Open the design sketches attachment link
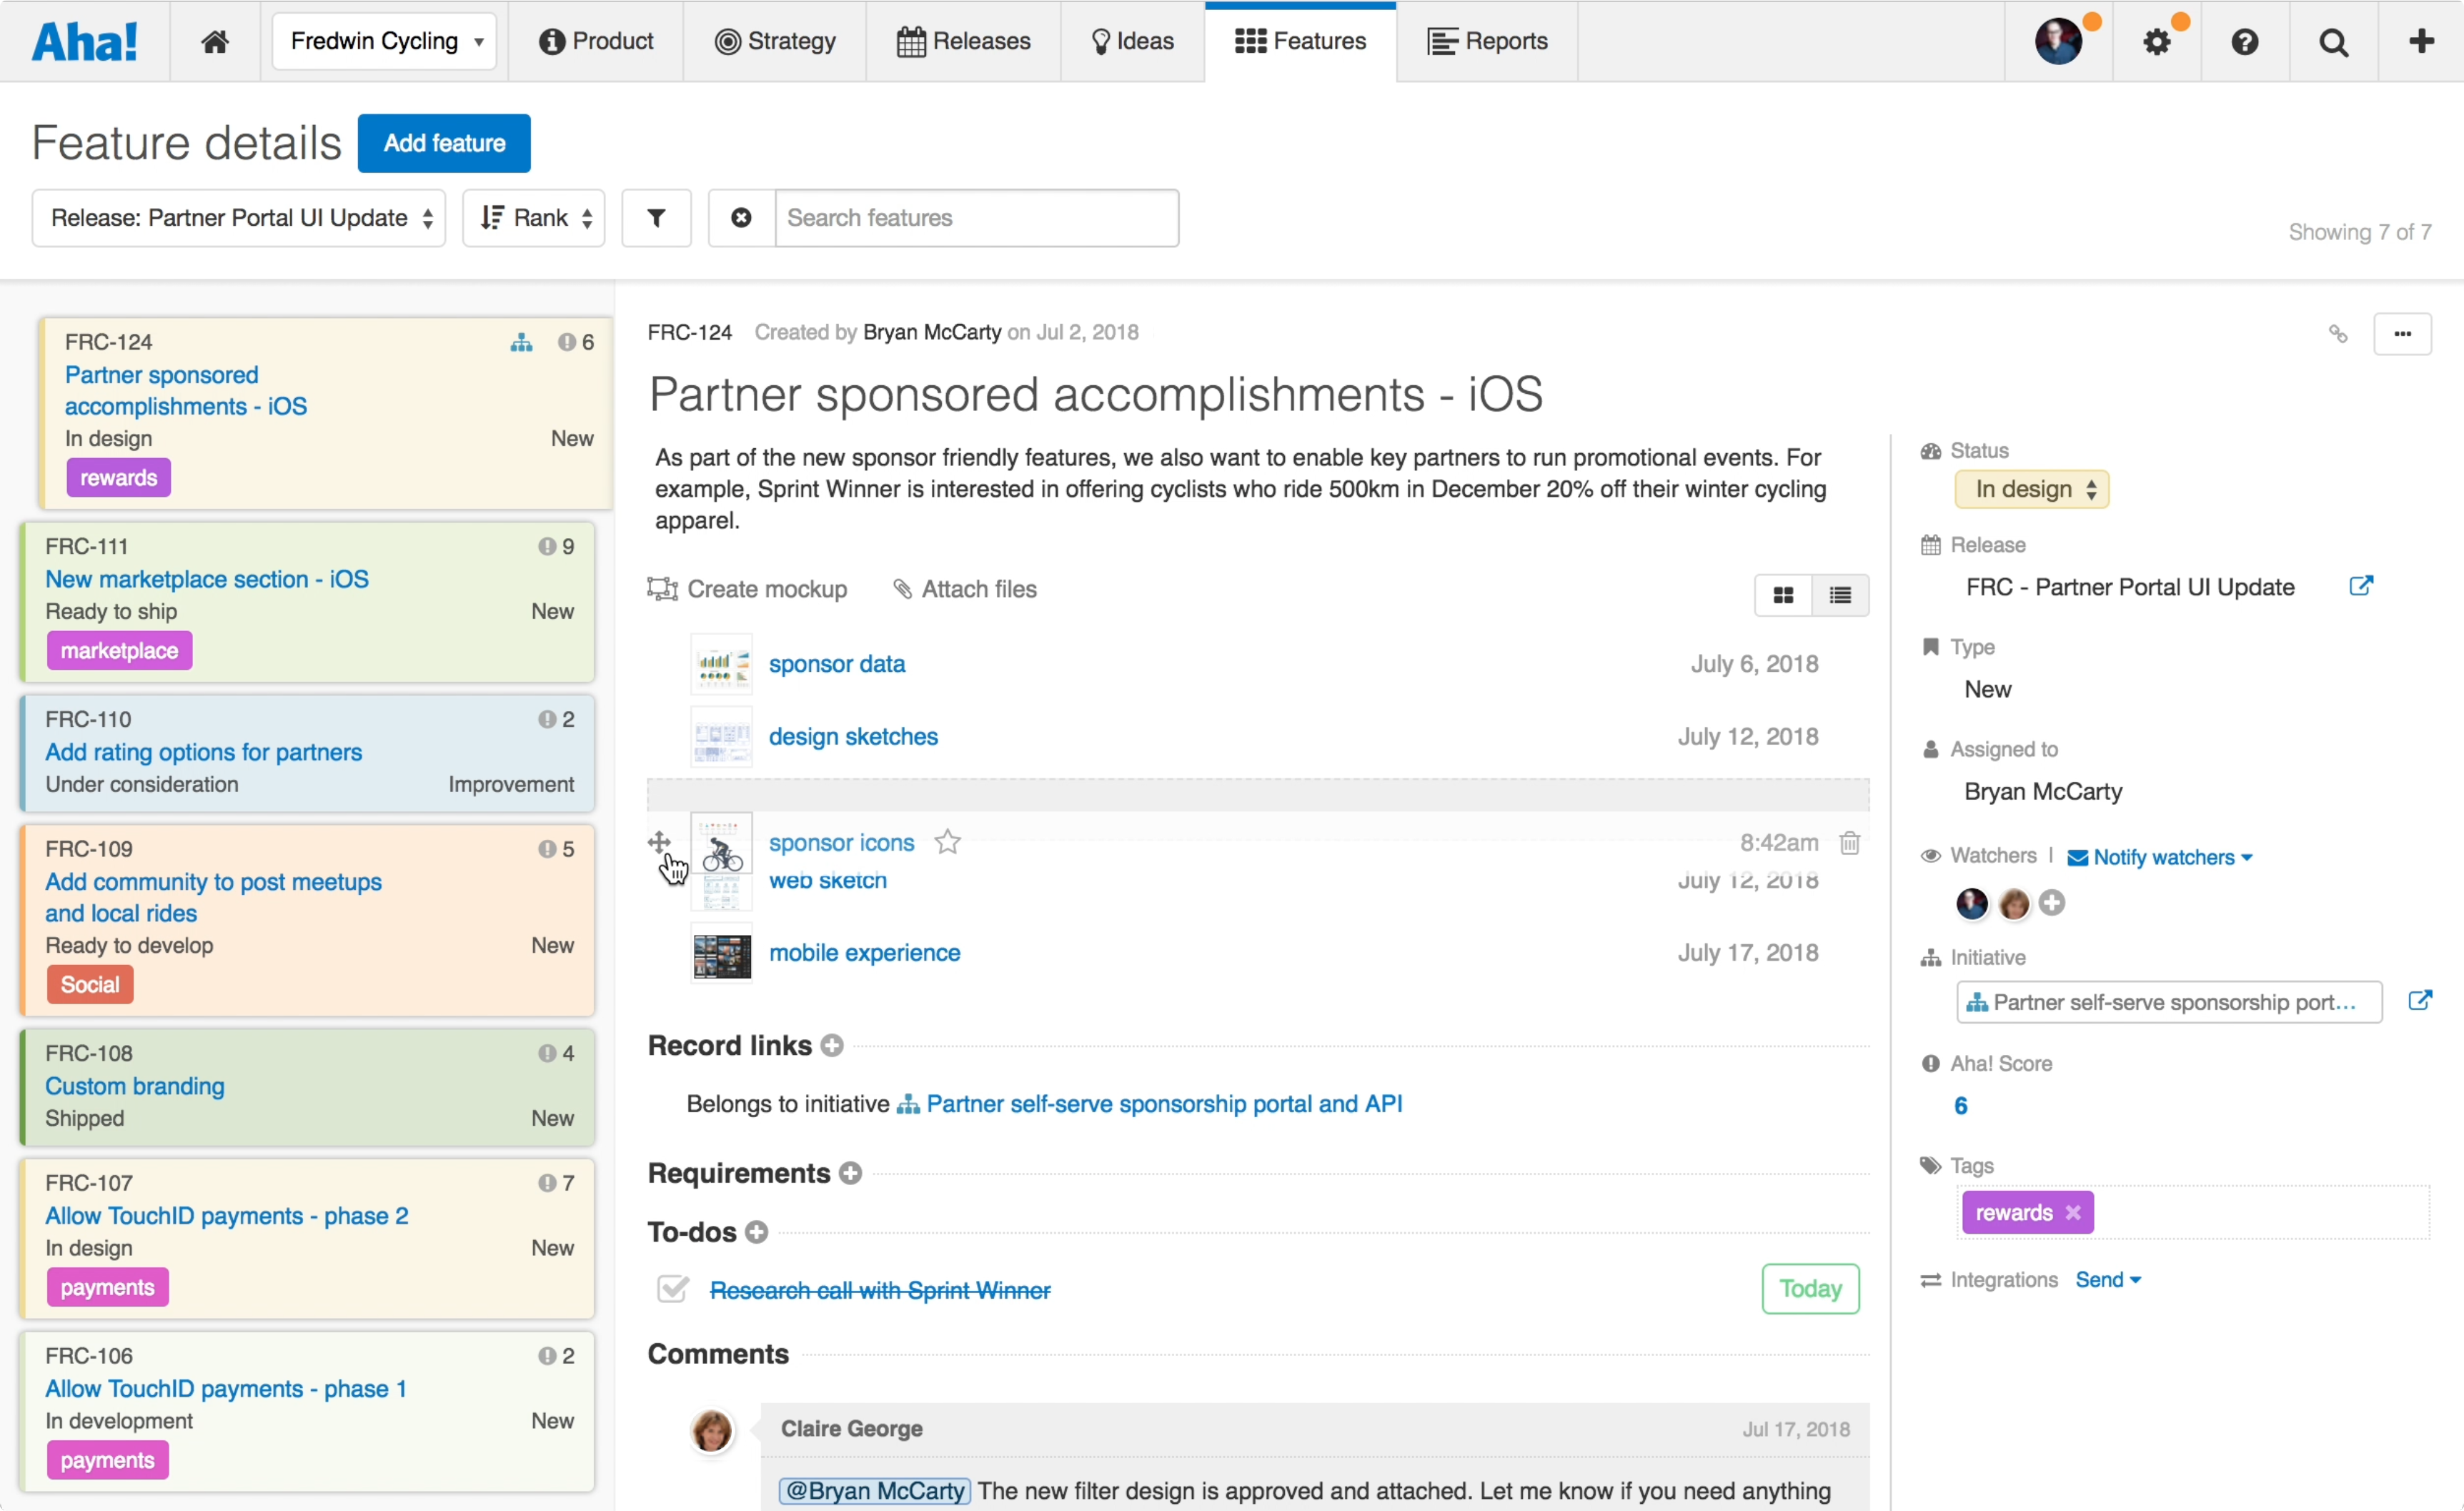The image size is (2464, 1511). [x=853, y=737]
